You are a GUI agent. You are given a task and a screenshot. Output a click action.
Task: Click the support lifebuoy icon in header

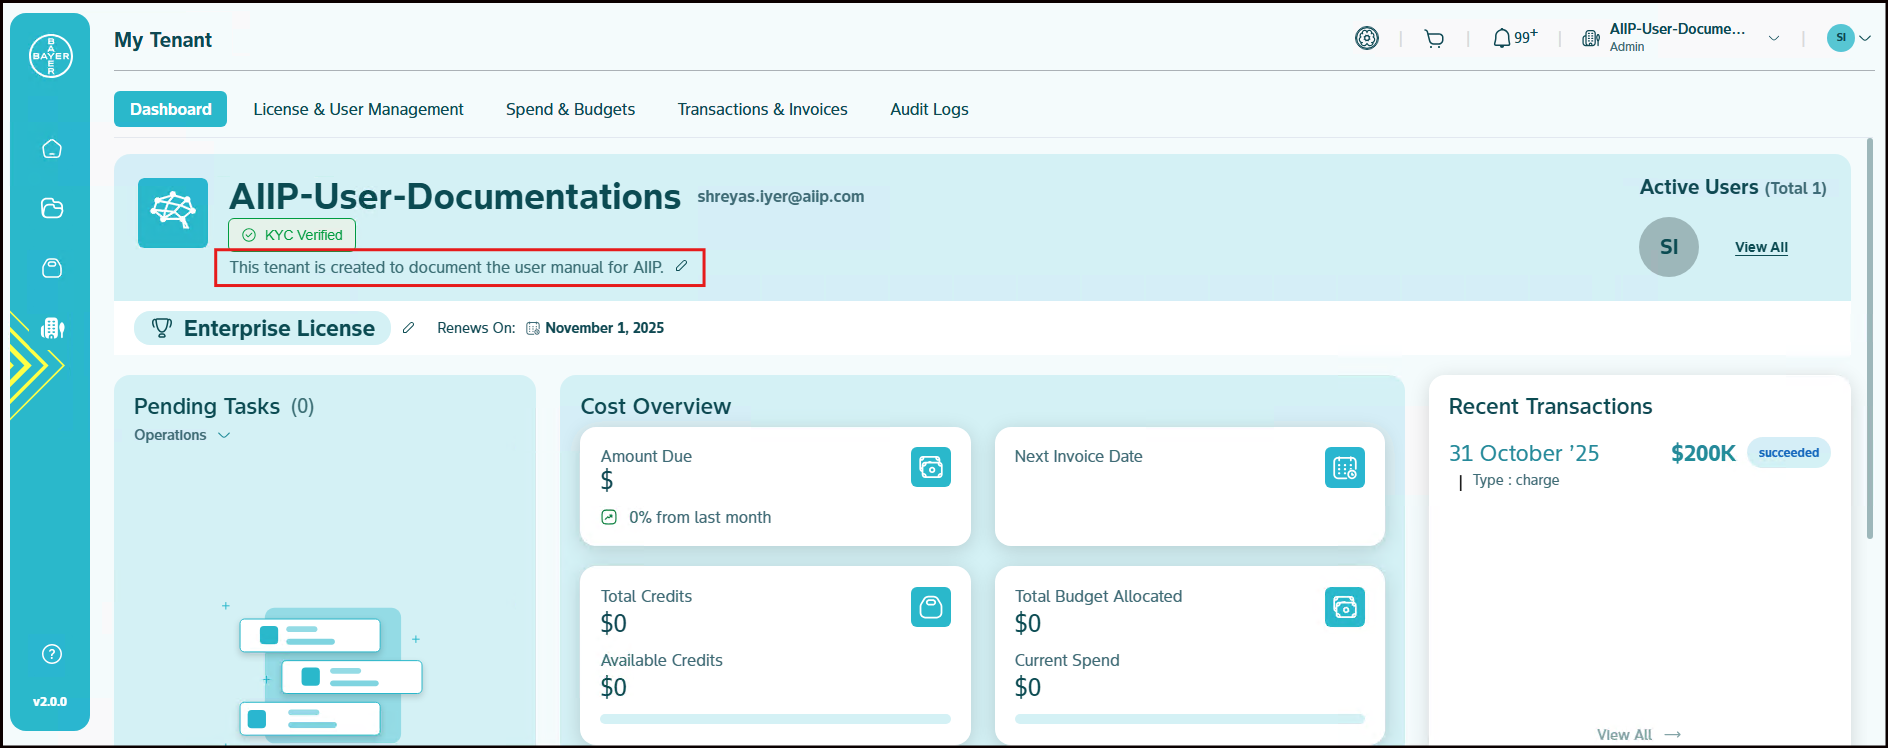(x=1366, y=38)
